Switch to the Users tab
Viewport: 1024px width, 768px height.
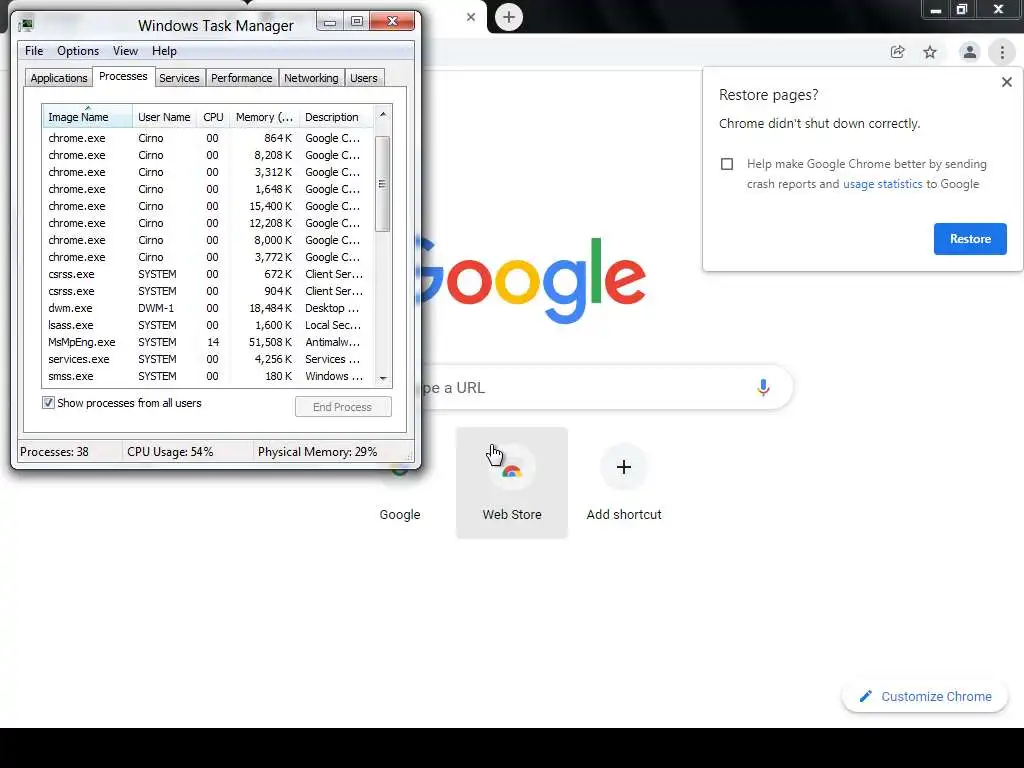coord(364,78)
